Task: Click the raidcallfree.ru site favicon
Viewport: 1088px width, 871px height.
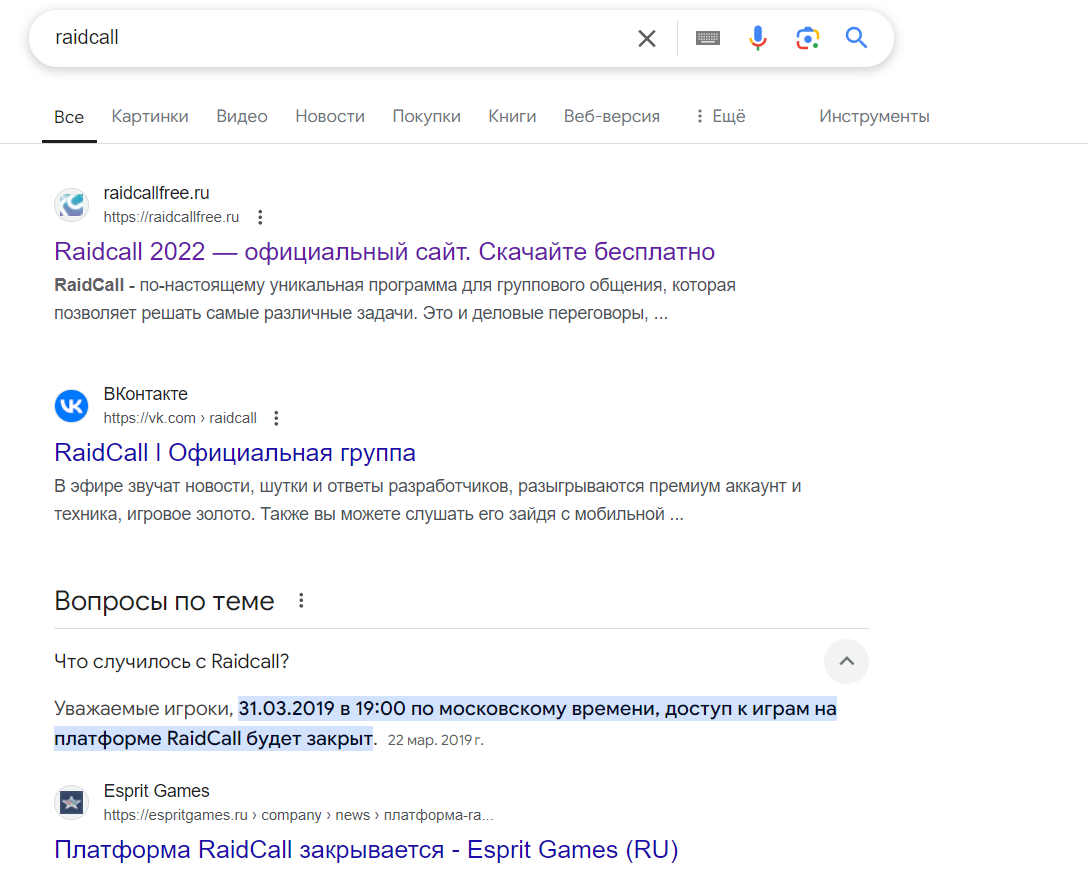Action: coord(71,205)
